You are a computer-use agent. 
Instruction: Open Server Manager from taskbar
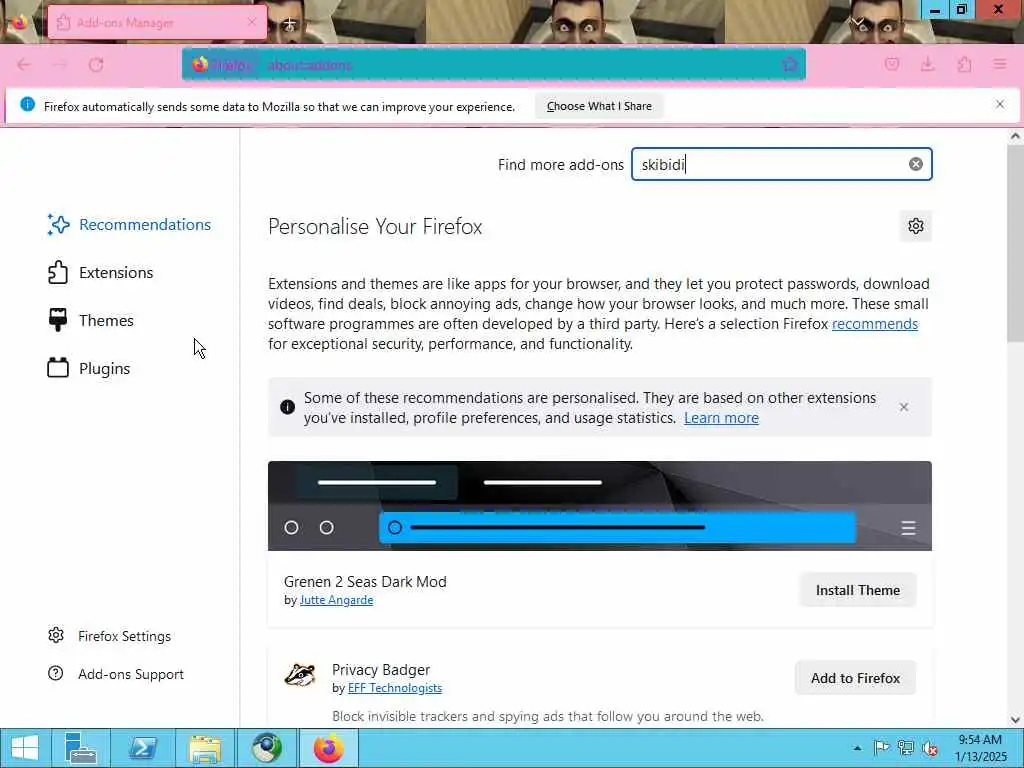tap(80, 748)
